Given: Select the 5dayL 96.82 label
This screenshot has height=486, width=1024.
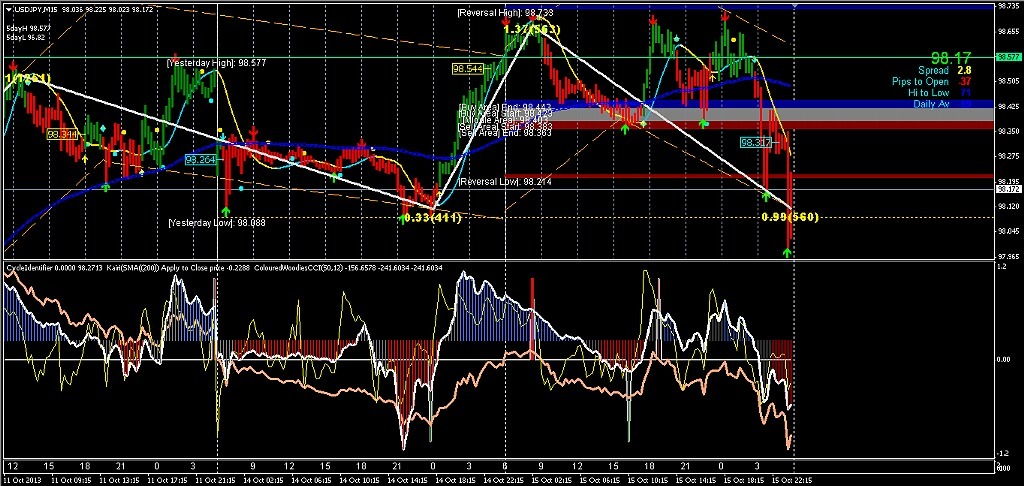Looking at the screenshot, I should click(x=23, y=37).
